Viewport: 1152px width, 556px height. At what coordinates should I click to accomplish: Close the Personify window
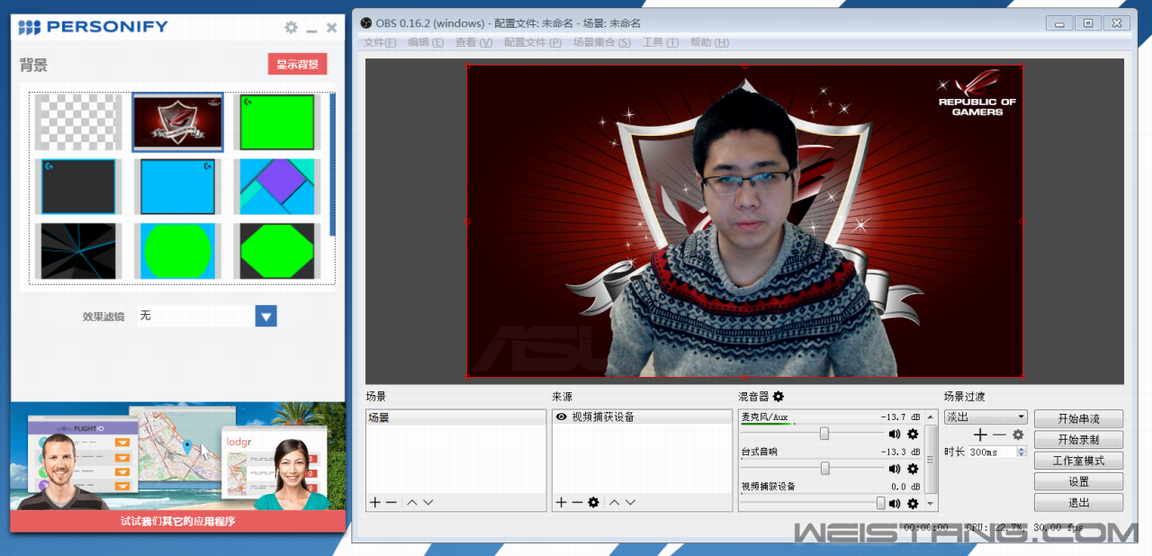[x=331, y=27]
